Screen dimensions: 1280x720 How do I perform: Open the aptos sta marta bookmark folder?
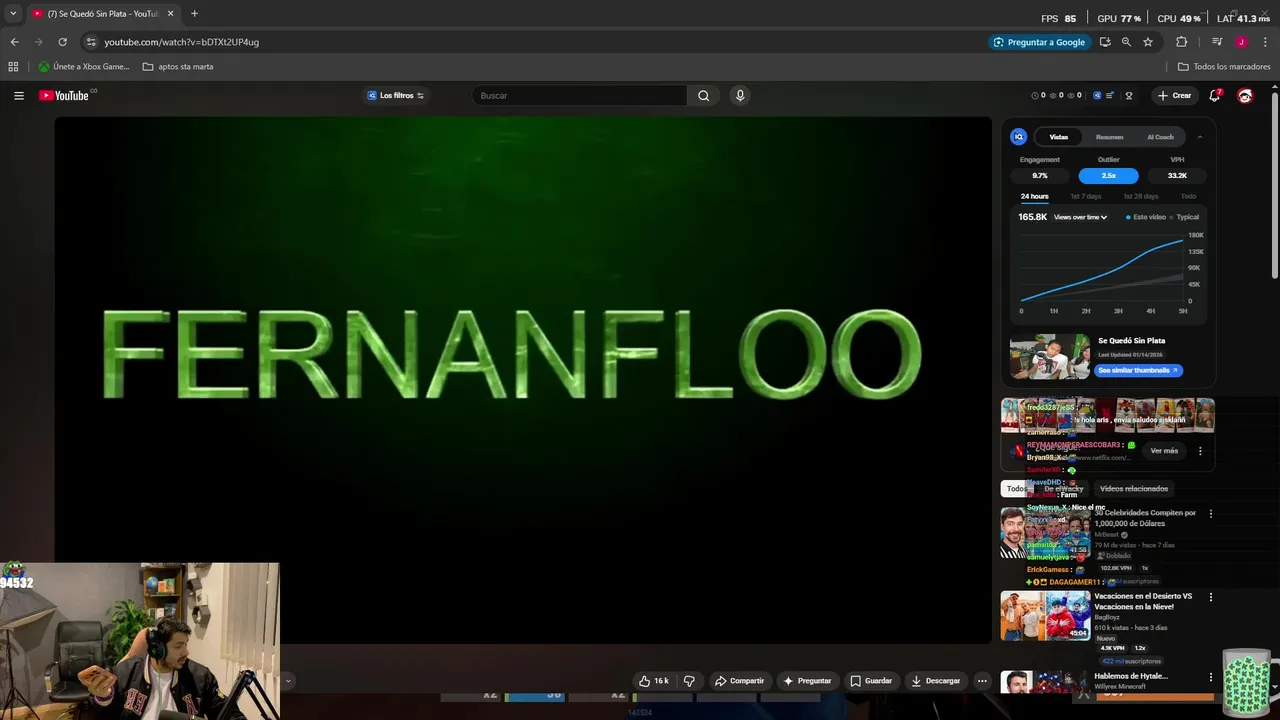coord(178,67)
